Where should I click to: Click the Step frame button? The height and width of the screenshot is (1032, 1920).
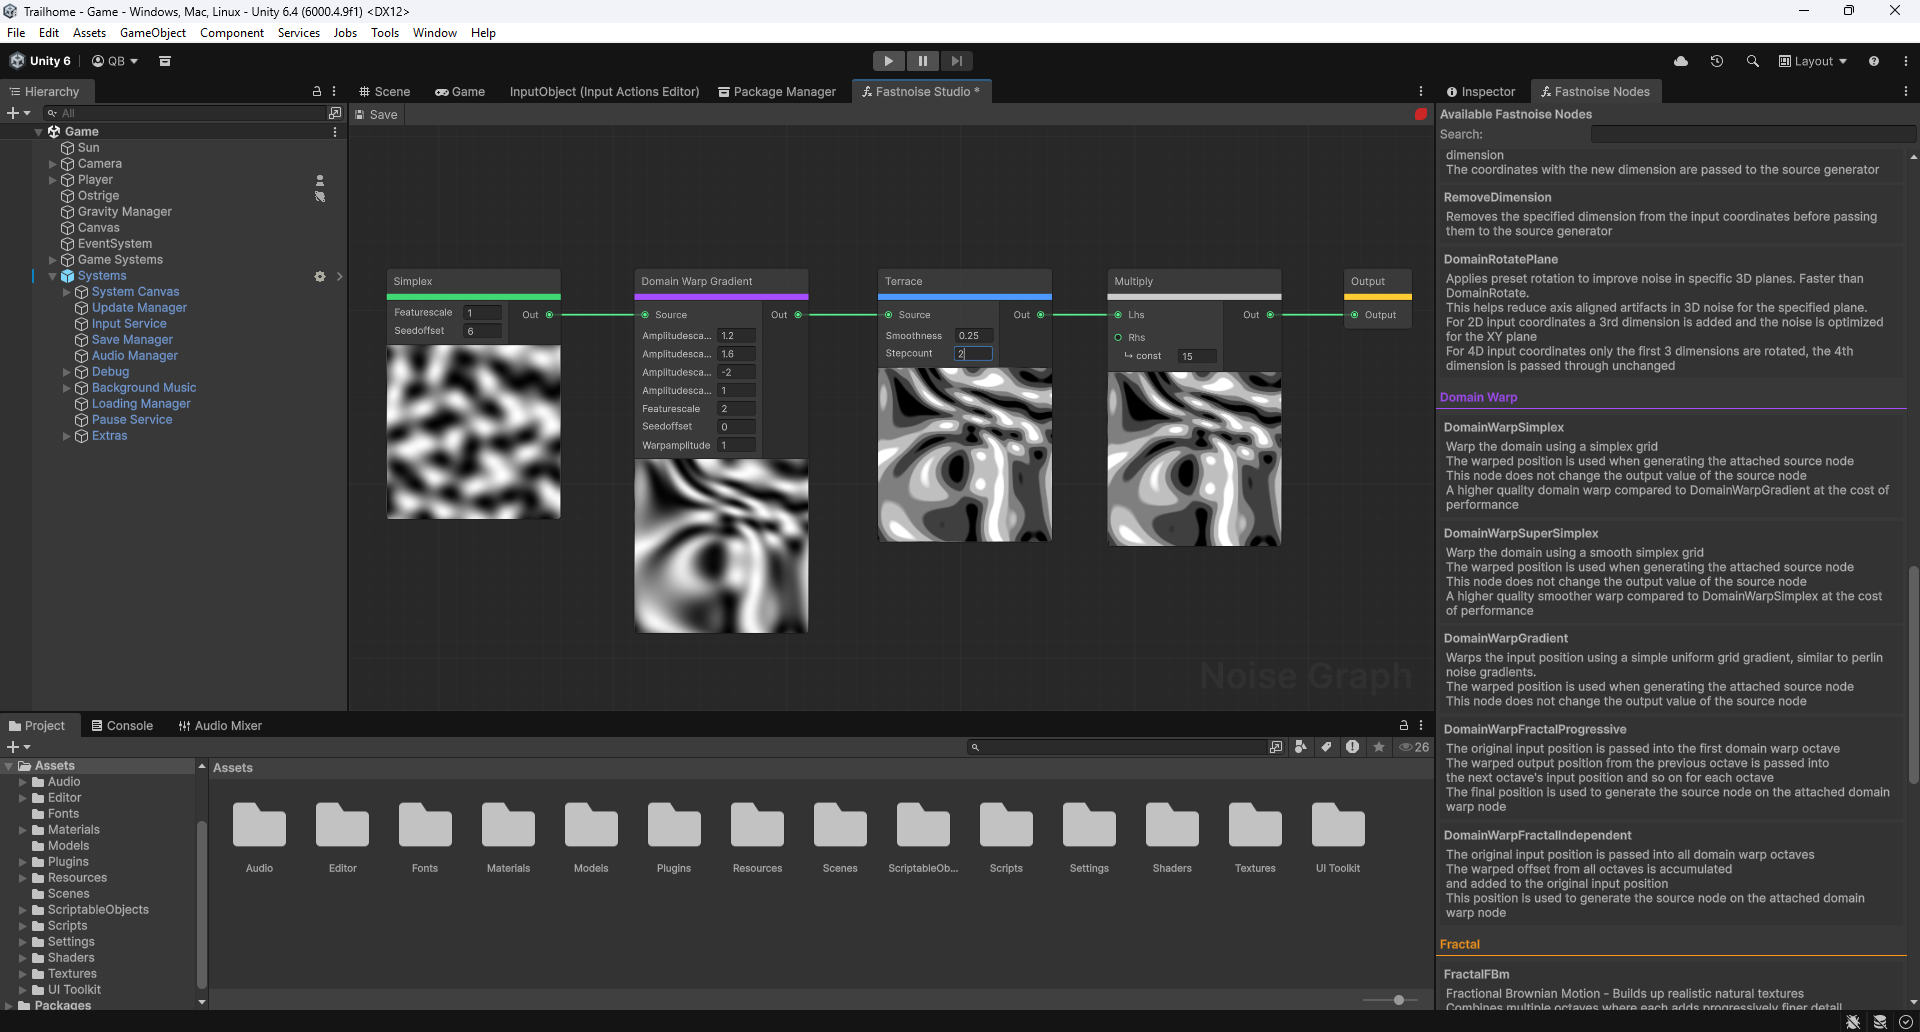coord(957,61)
